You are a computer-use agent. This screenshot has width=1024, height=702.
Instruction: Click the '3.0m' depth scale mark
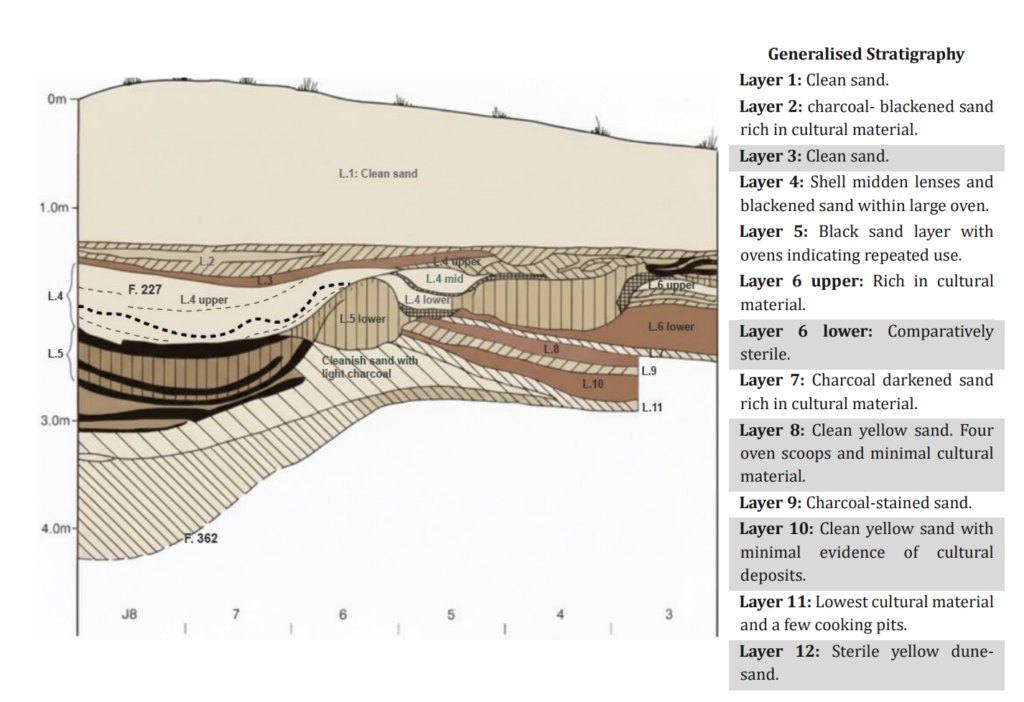click(x=55, y=420)
